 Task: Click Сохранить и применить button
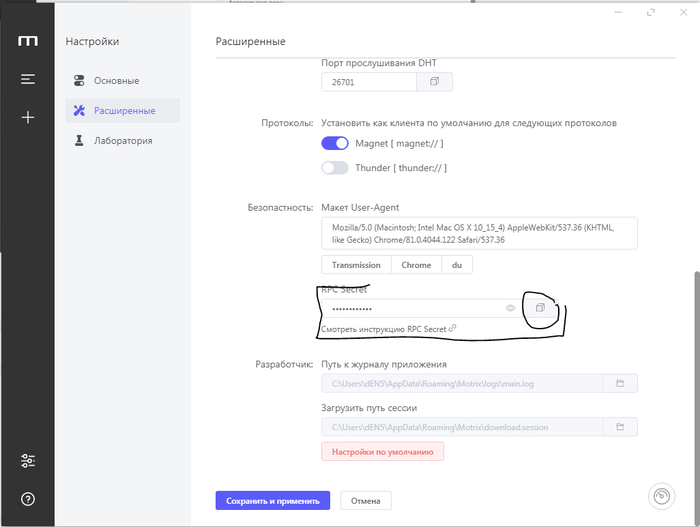coord(272,501)
